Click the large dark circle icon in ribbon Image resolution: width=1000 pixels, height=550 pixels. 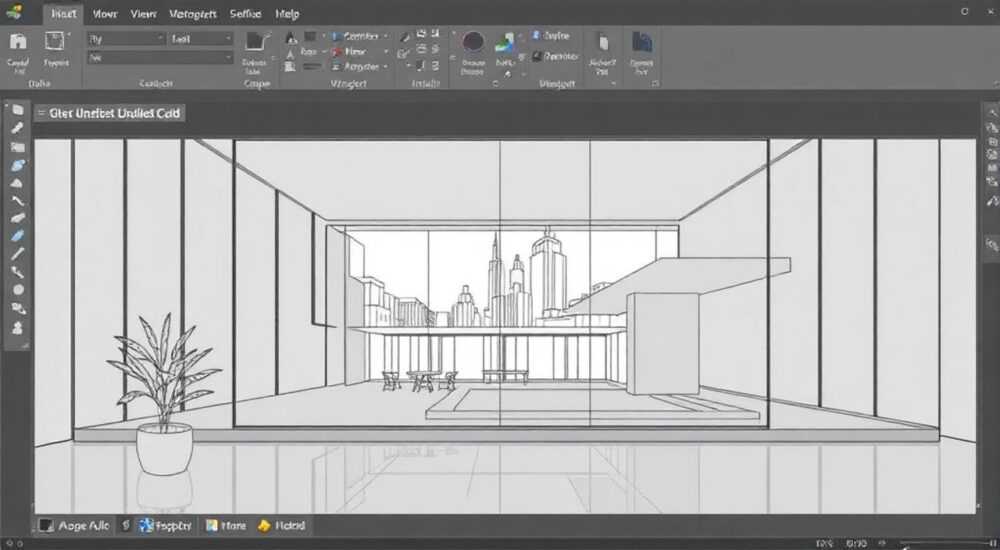pyautogui.click(x=473, y=42)
